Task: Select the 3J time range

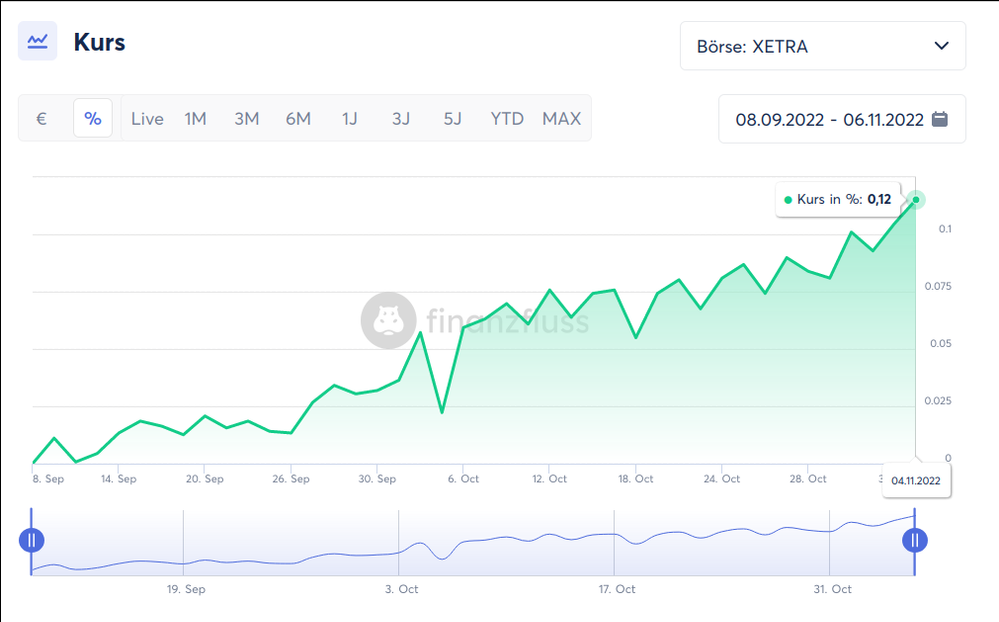Action: pos(401,118)
